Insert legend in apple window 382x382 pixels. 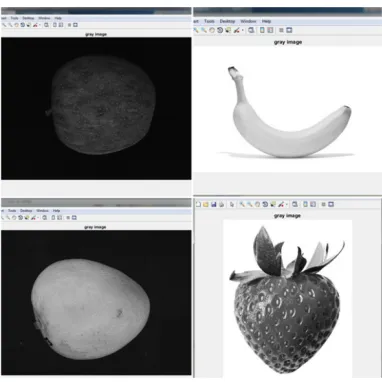pyautogui.click(x=61, y=25)
